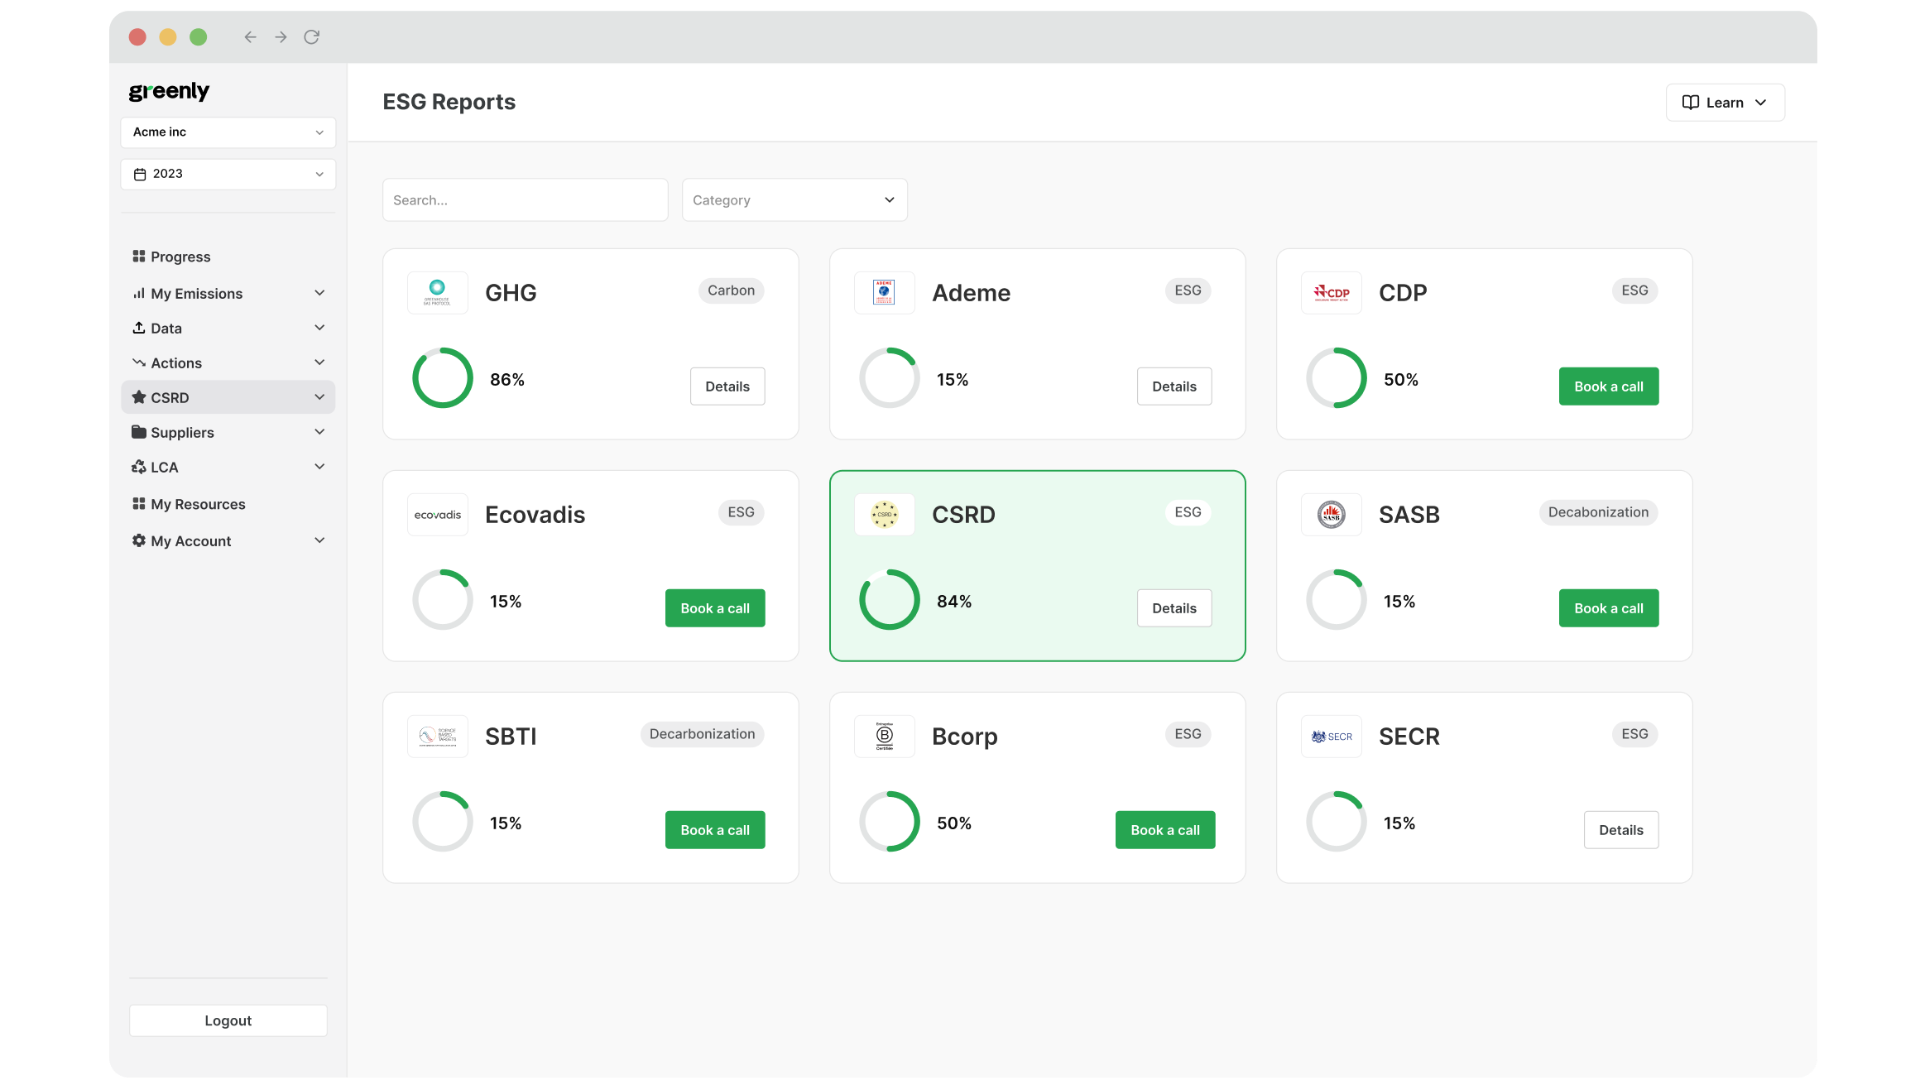The height and width of the screenshot is (1080, 1920).
Task: Click the Ademe logo
Action: coord(884,293)
